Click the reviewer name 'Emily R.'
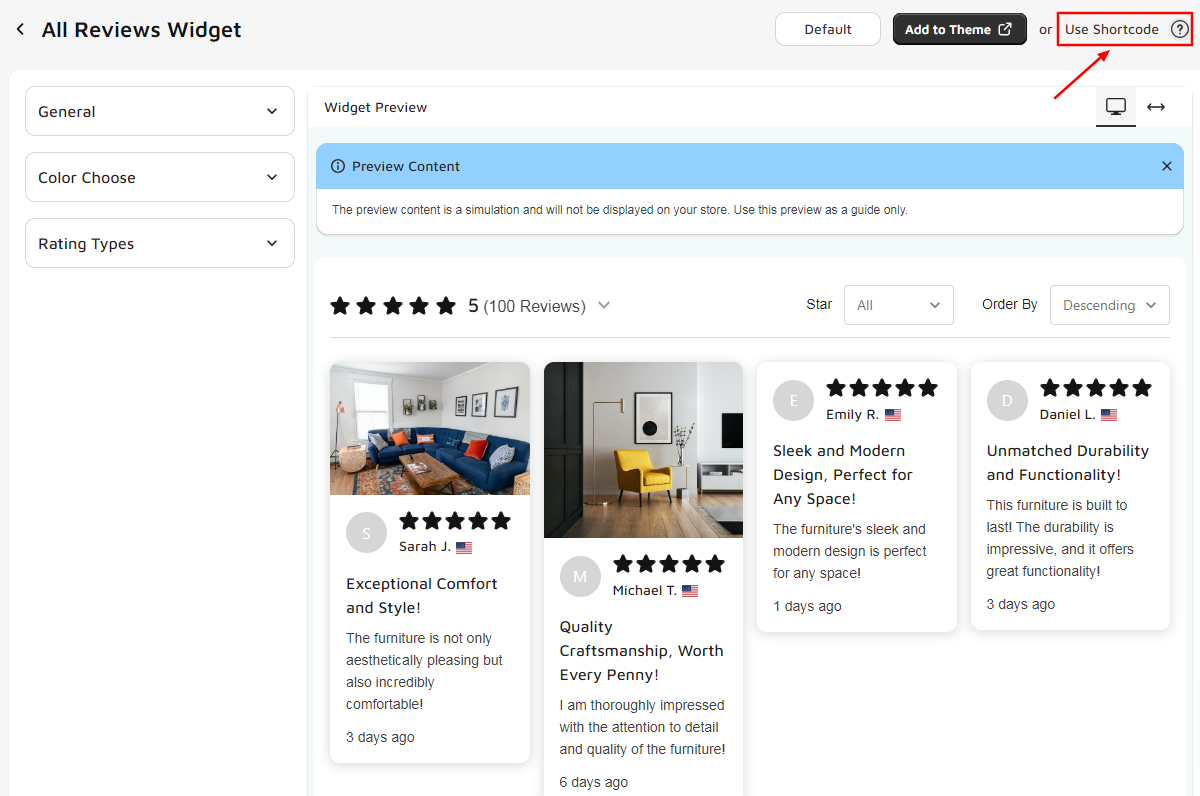This screenshot has width=1200, height=796. point(853,415)
